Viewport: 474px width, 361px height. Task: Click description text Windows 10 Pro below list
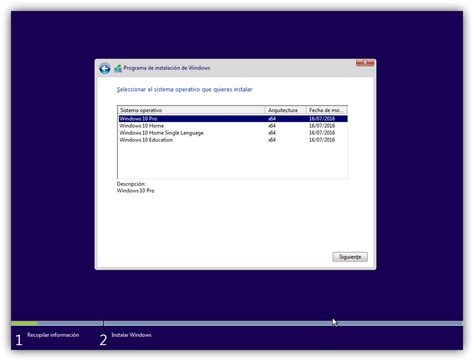136,191
